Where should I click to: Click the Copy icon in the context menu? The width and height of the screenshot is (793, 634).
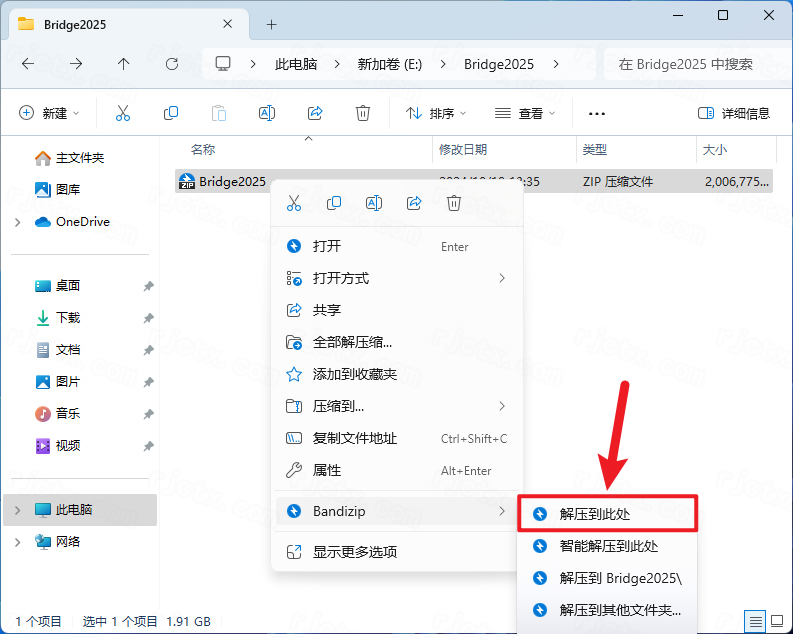point(334,203)
